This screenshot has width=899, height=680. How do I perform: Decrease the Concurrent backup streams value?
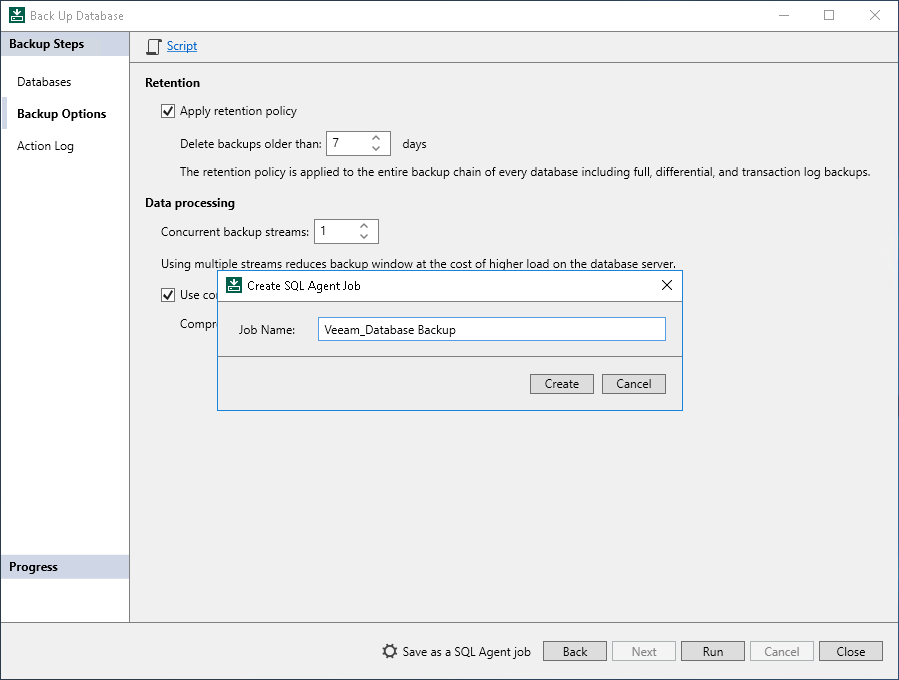click(363, 236)
